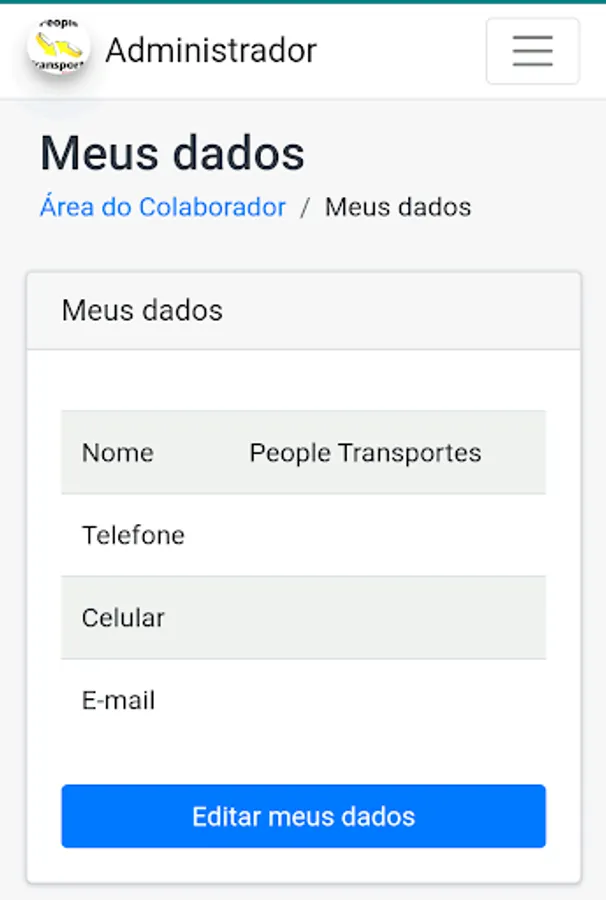
Task: Click the teal strip at page top
Action: click(303, 2)
